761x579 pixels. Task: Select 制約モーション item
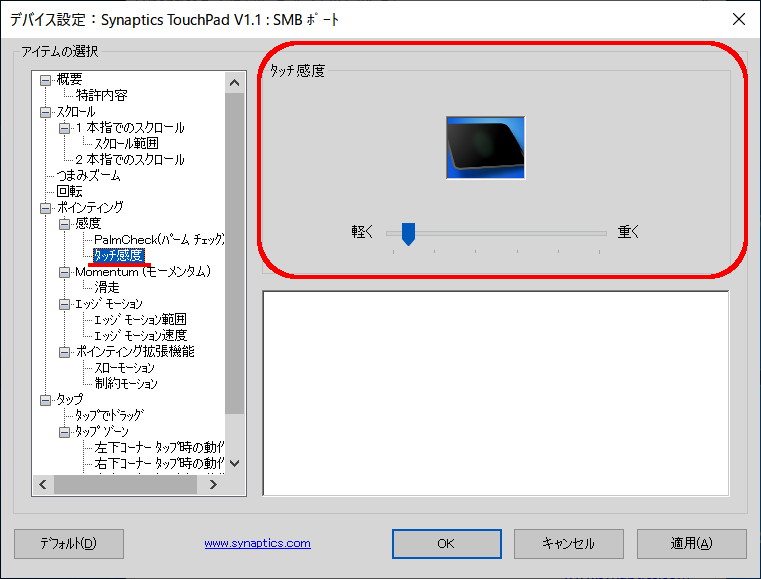[126, 383]
